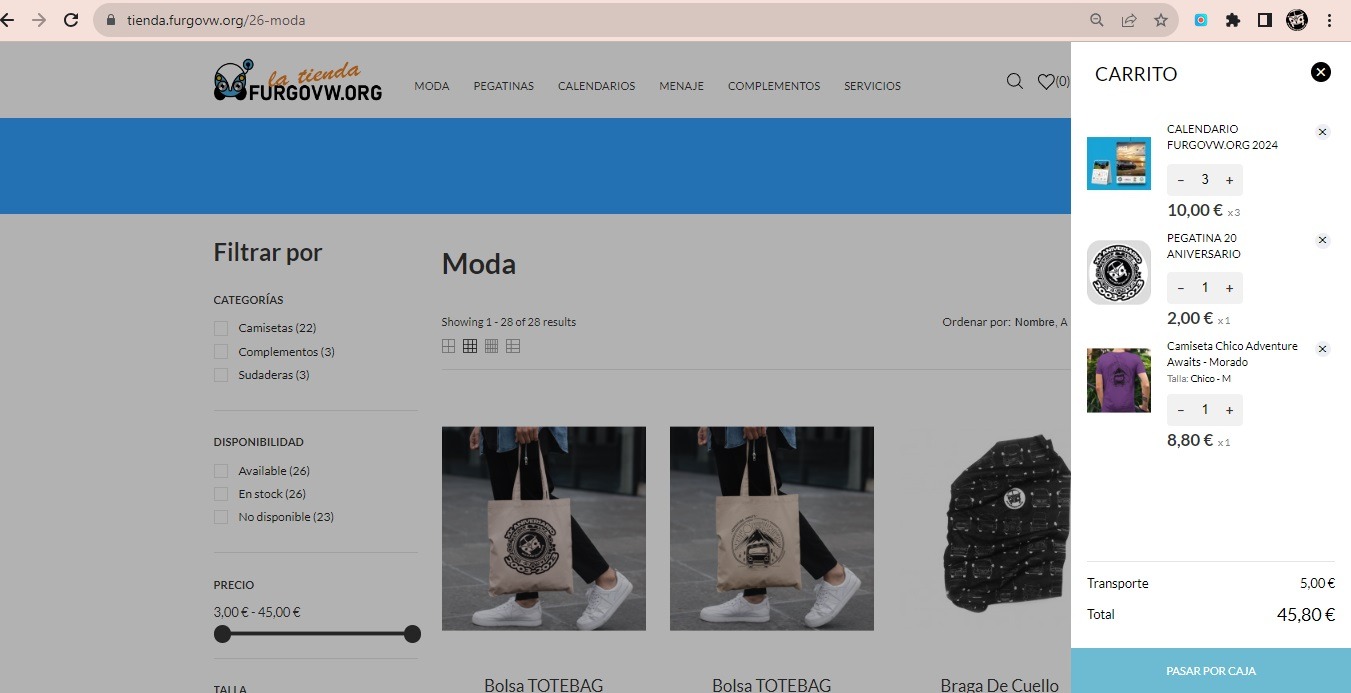This screenshot has width=1351, height=693.
Task: Open the Menaje menu
Action: pyautogui.click(x=682, y=86)
